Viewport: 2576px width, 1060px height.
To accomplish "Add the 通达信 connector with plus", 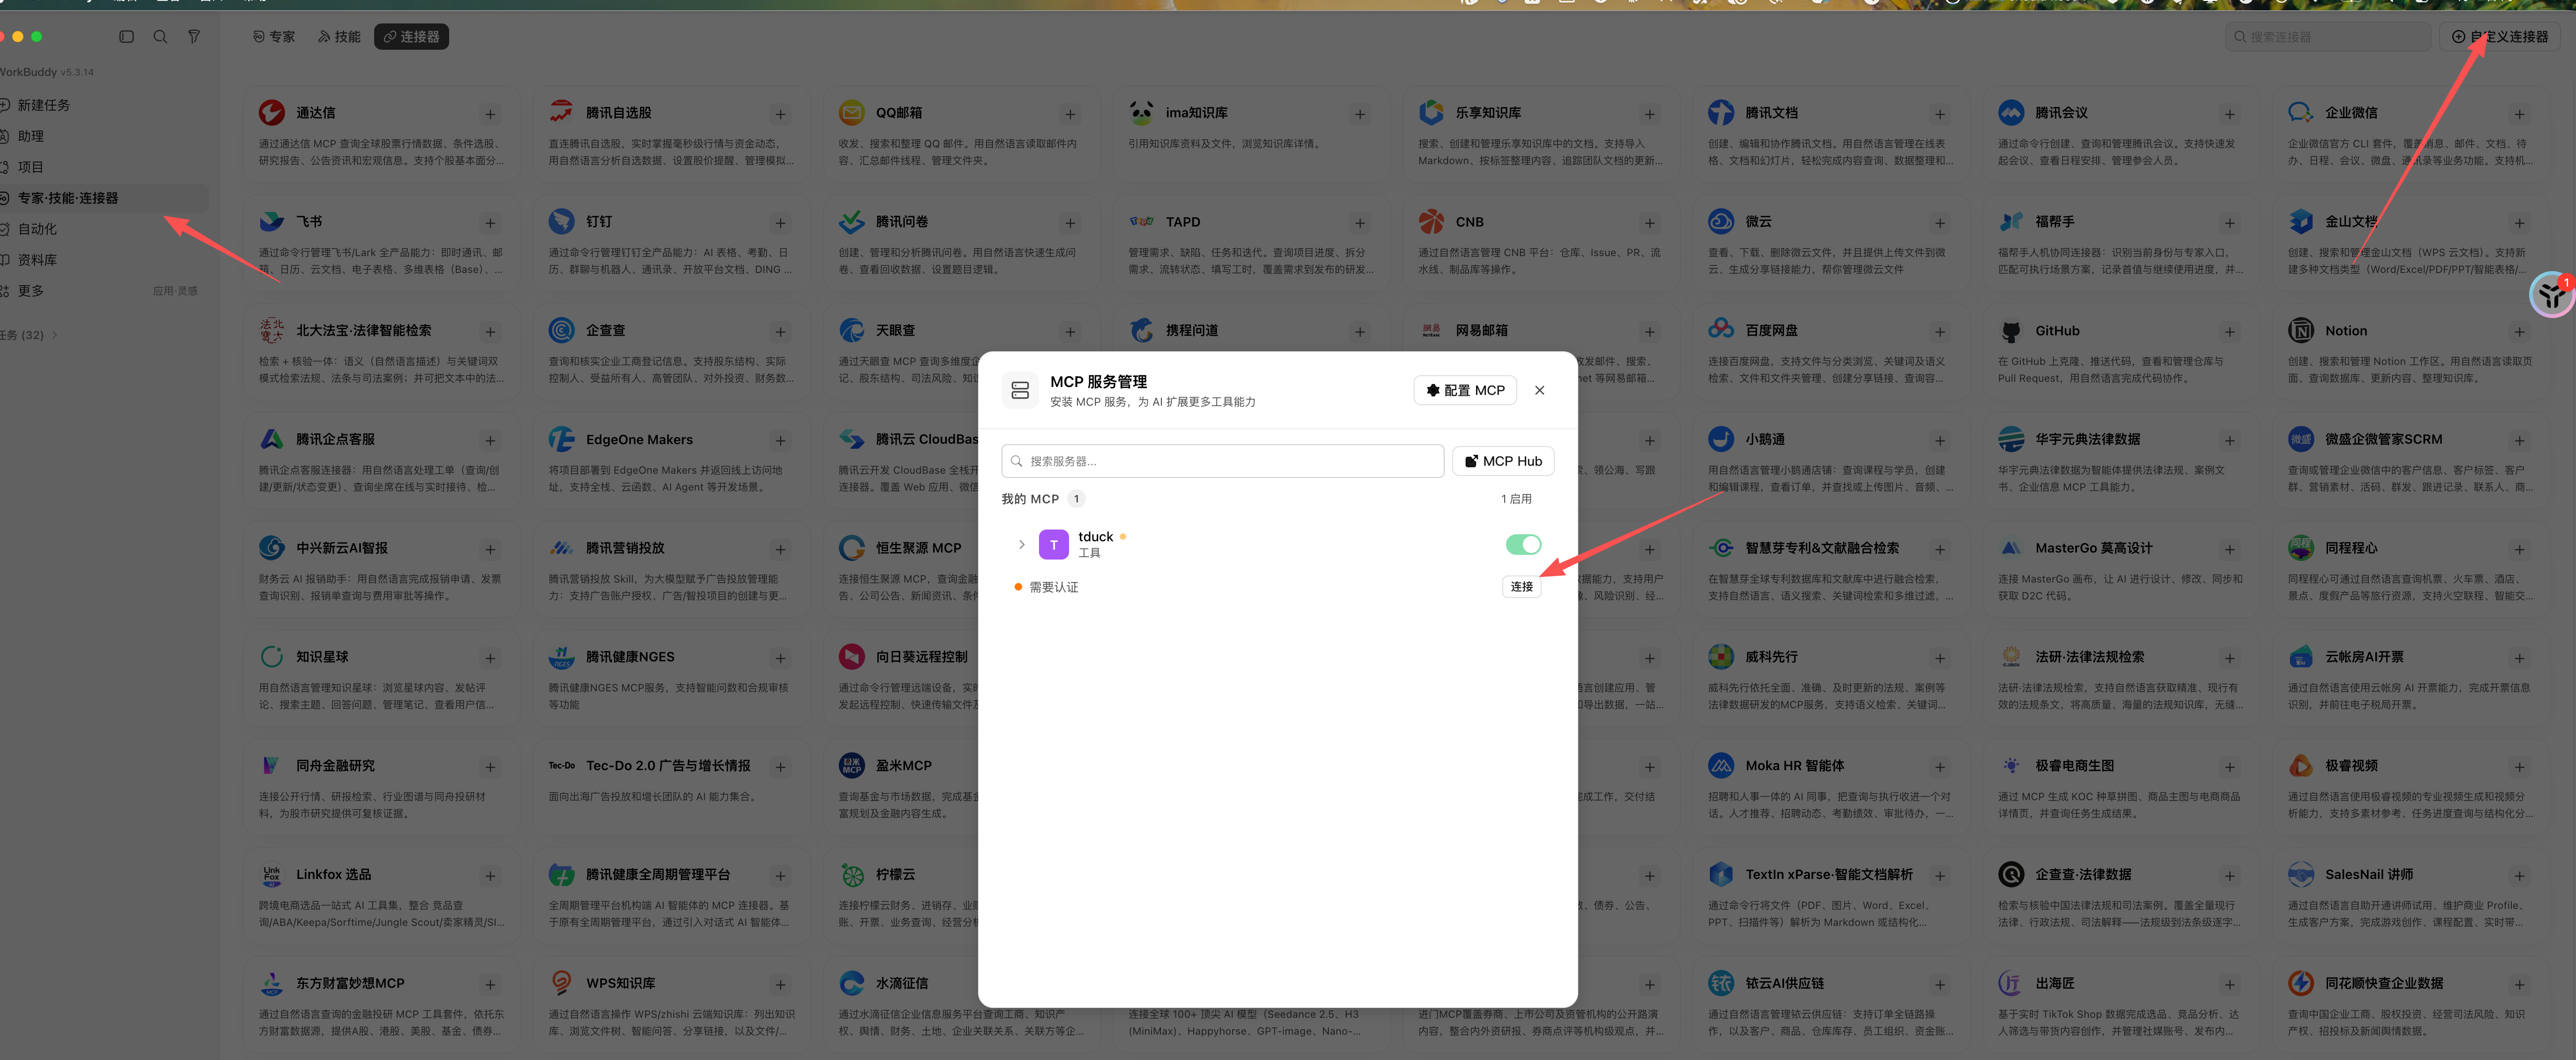I will tap(490, 114).
